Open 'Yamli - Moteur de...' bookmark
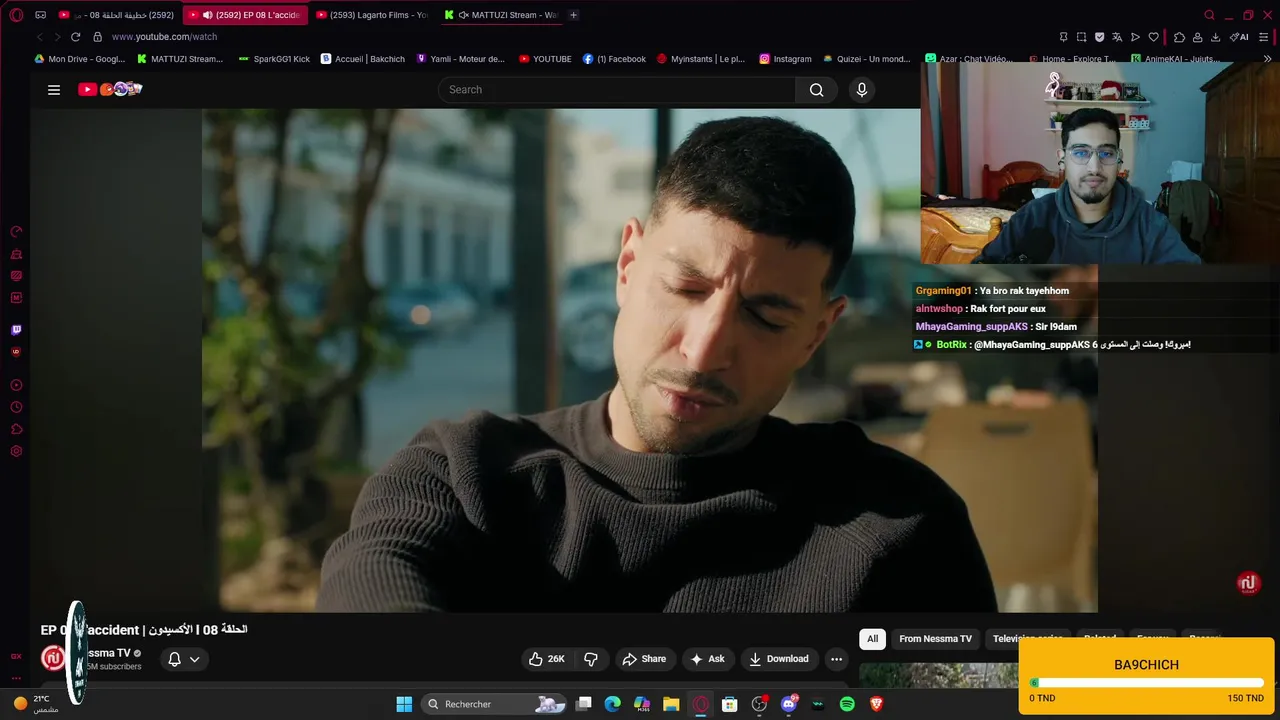The image size is (1280, 720). 460,59
